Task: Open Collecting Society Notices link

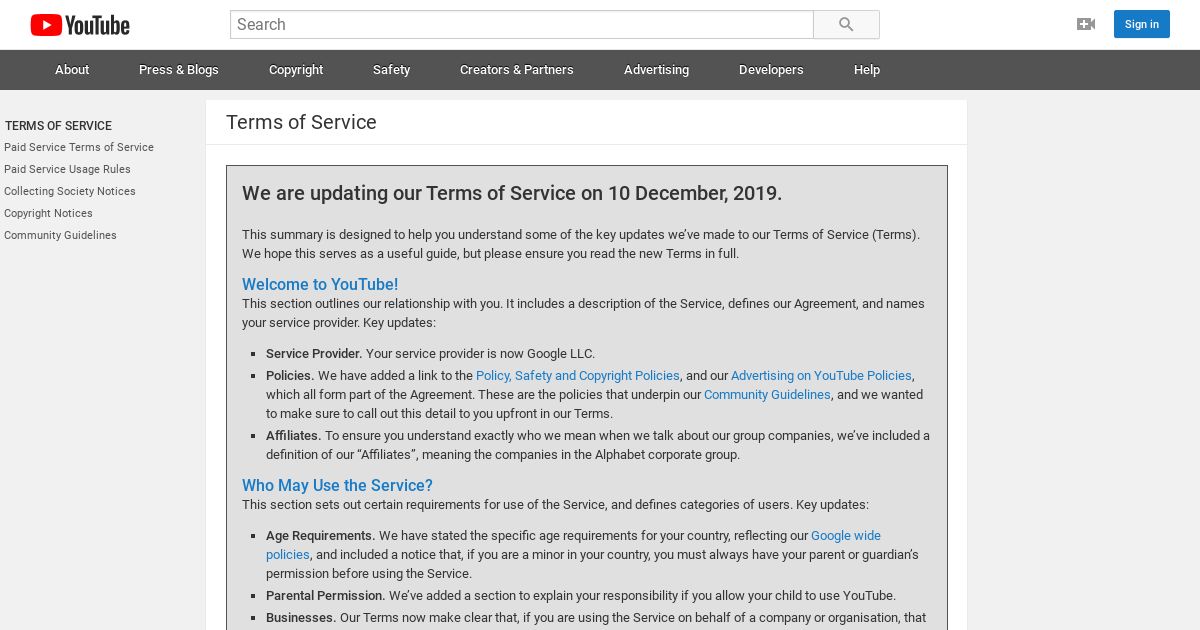Action: click(70, 191)
